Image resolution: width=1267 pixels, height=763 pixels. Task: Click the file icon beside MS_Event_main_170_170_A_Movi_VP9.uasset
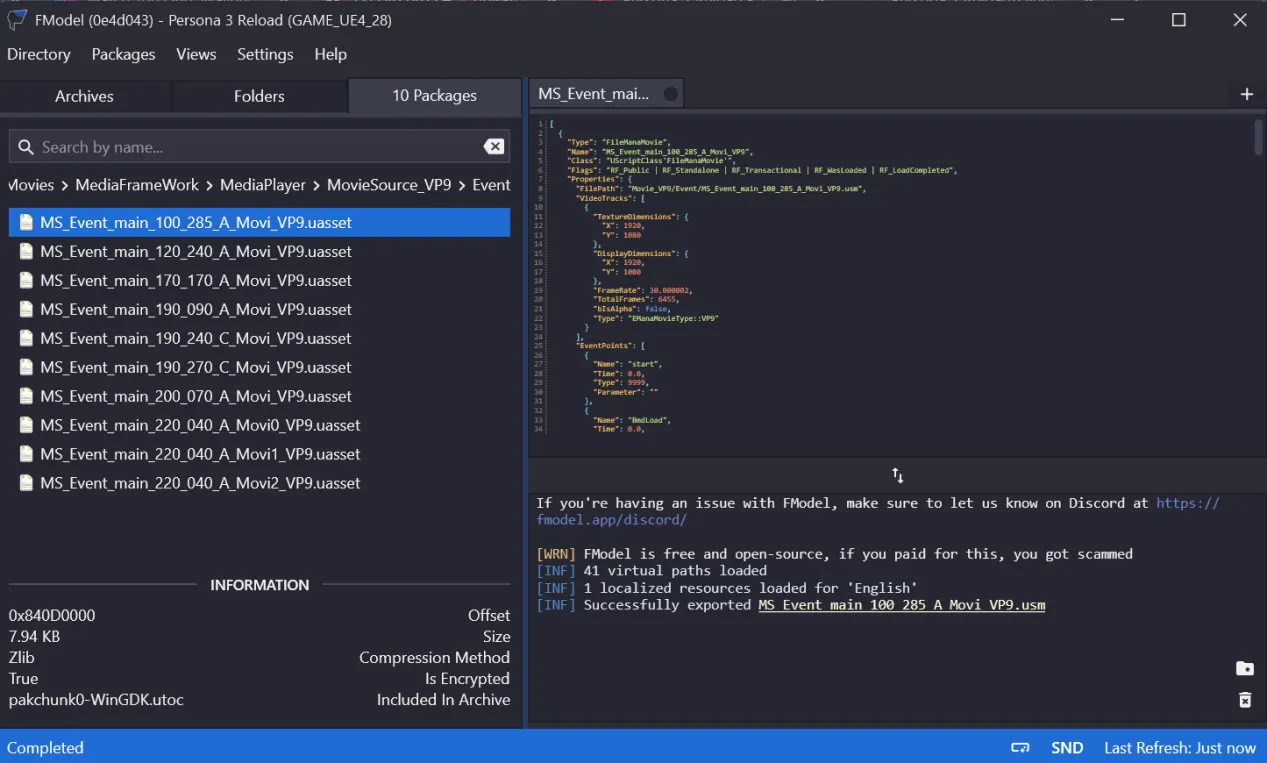pos(26,281)
